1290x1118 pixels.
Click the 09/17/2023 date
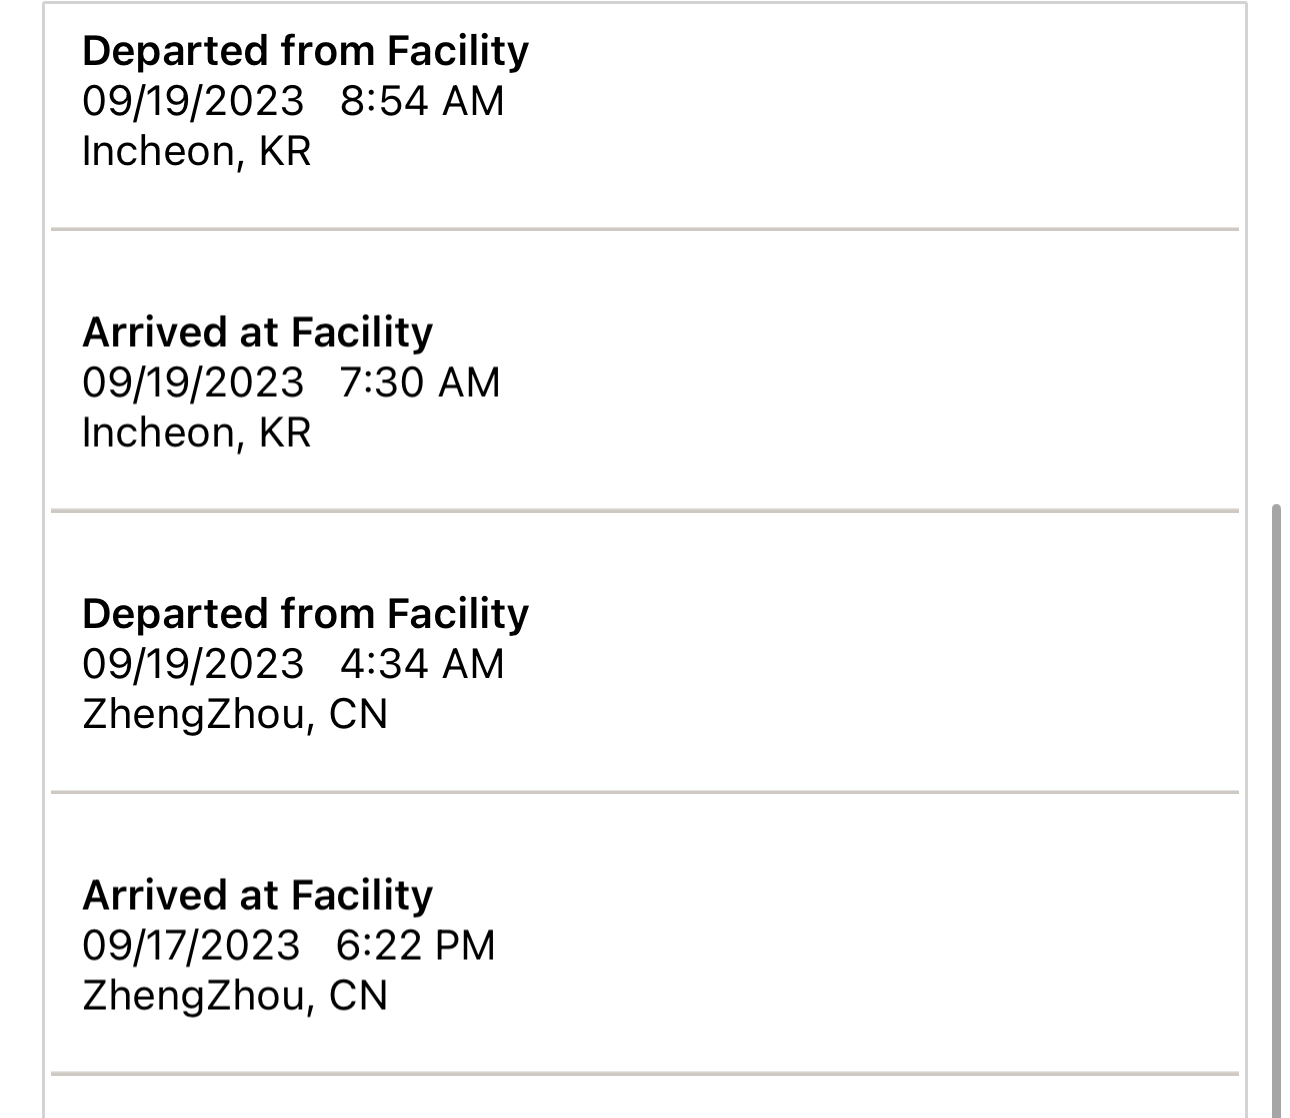click(191, 946)
